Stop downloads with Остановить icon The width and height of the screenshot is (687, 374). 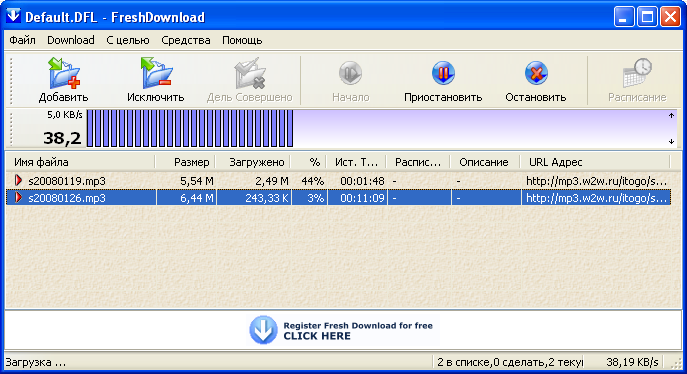536,73
